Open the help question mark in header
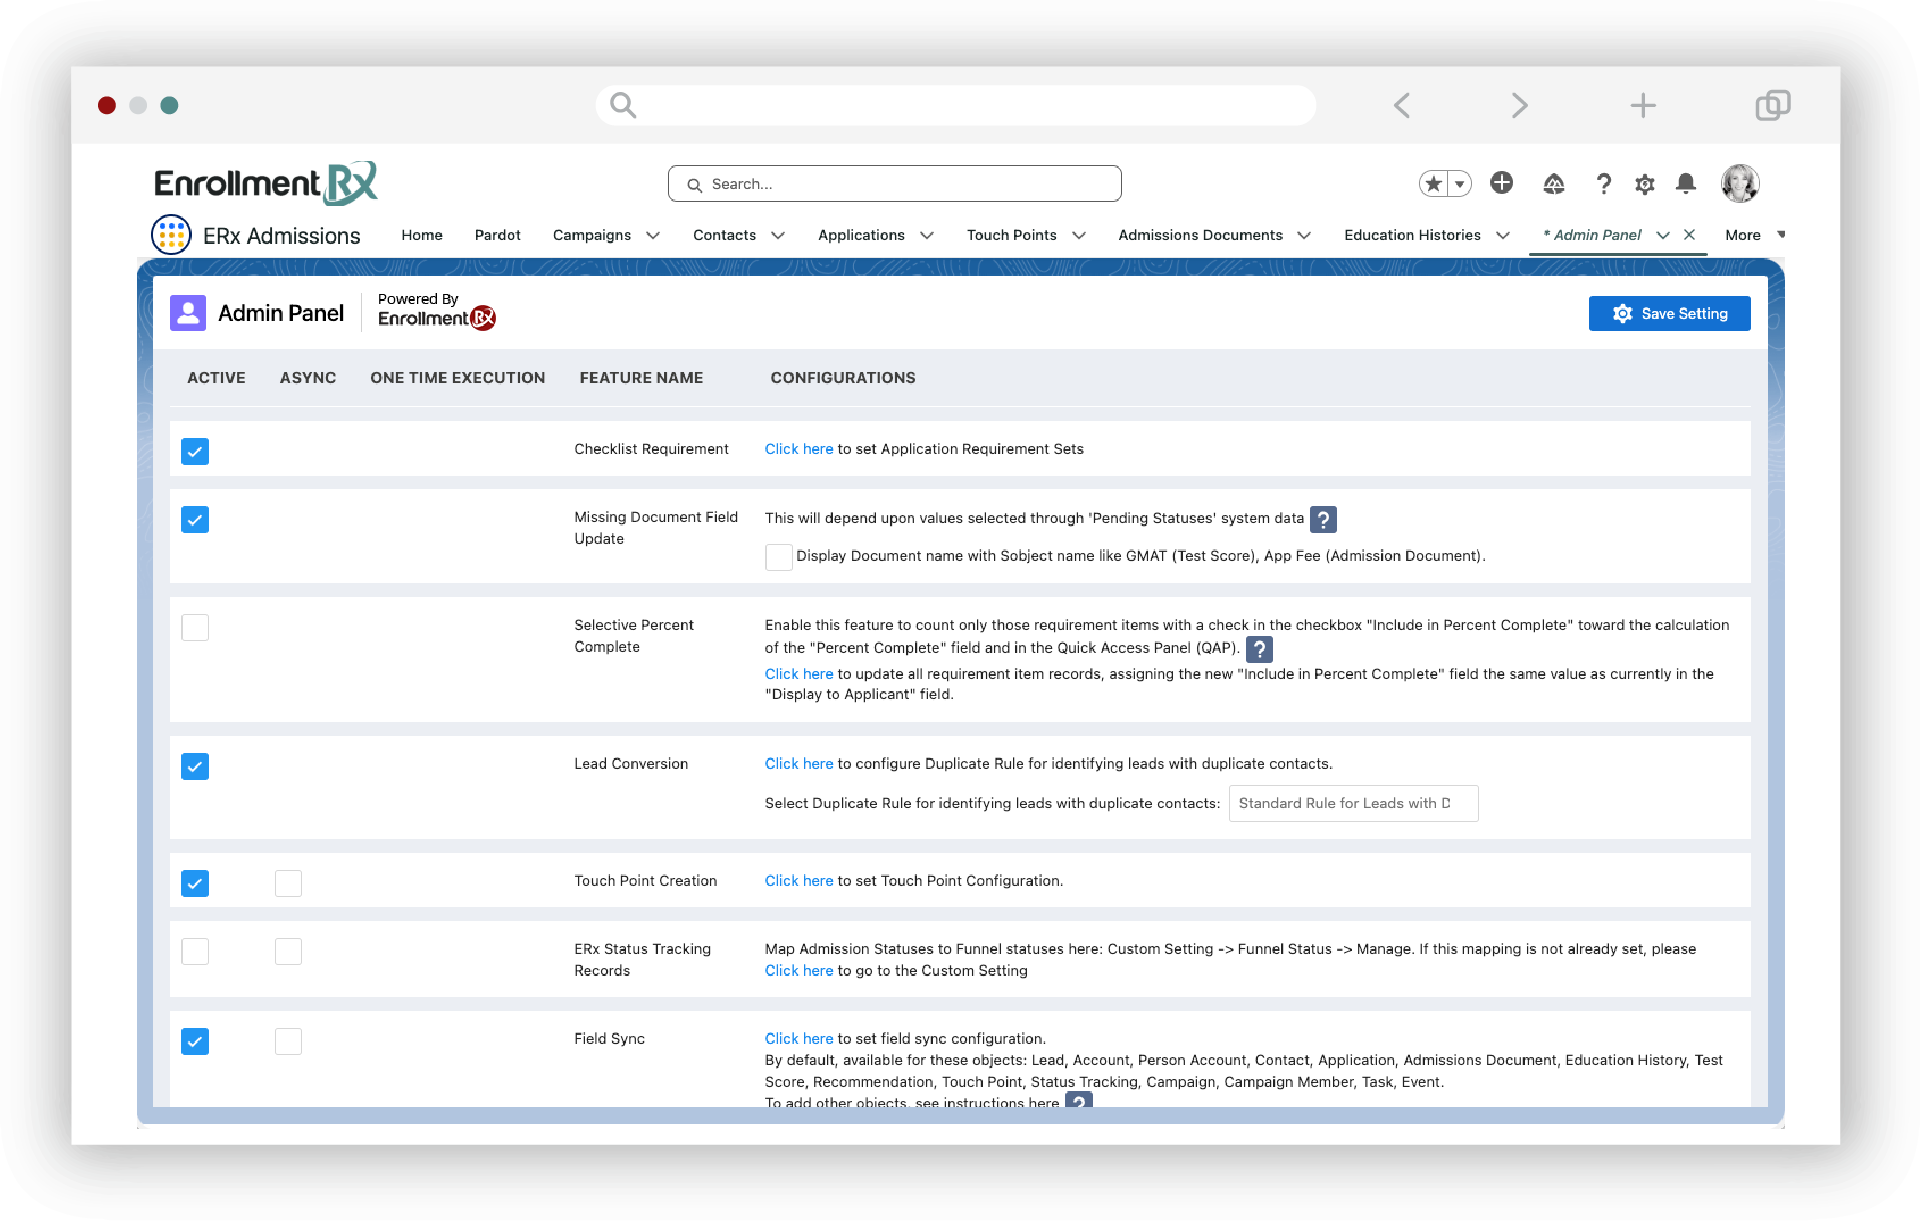This screenshot has height=1221, width=1920. (x=1604, y=184)
